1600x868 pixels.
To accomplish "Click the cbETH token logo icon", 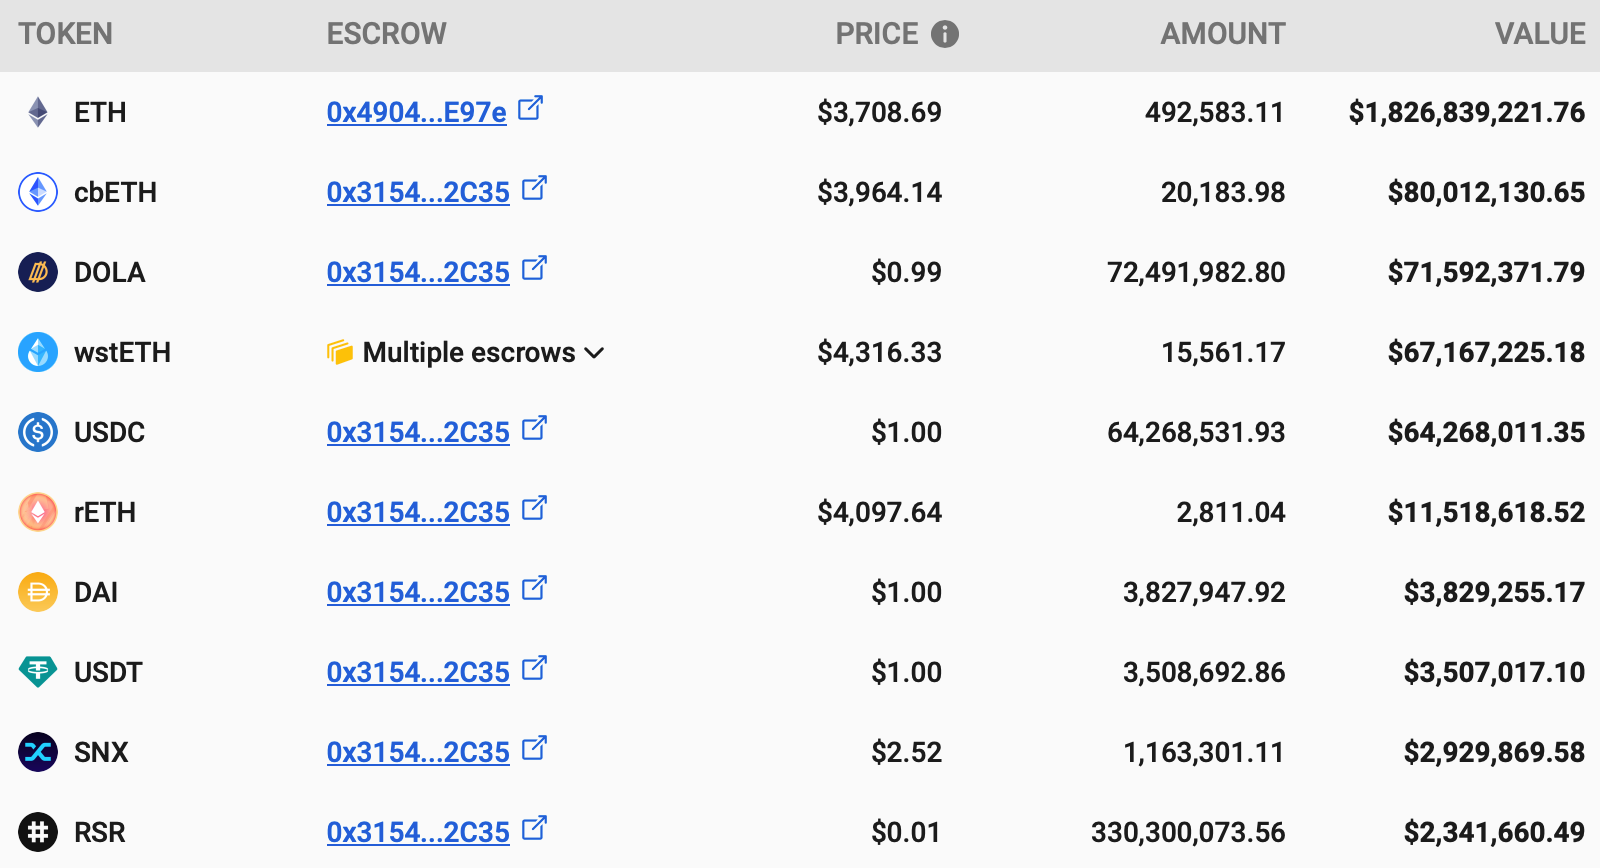I will [x=38, y=192].
